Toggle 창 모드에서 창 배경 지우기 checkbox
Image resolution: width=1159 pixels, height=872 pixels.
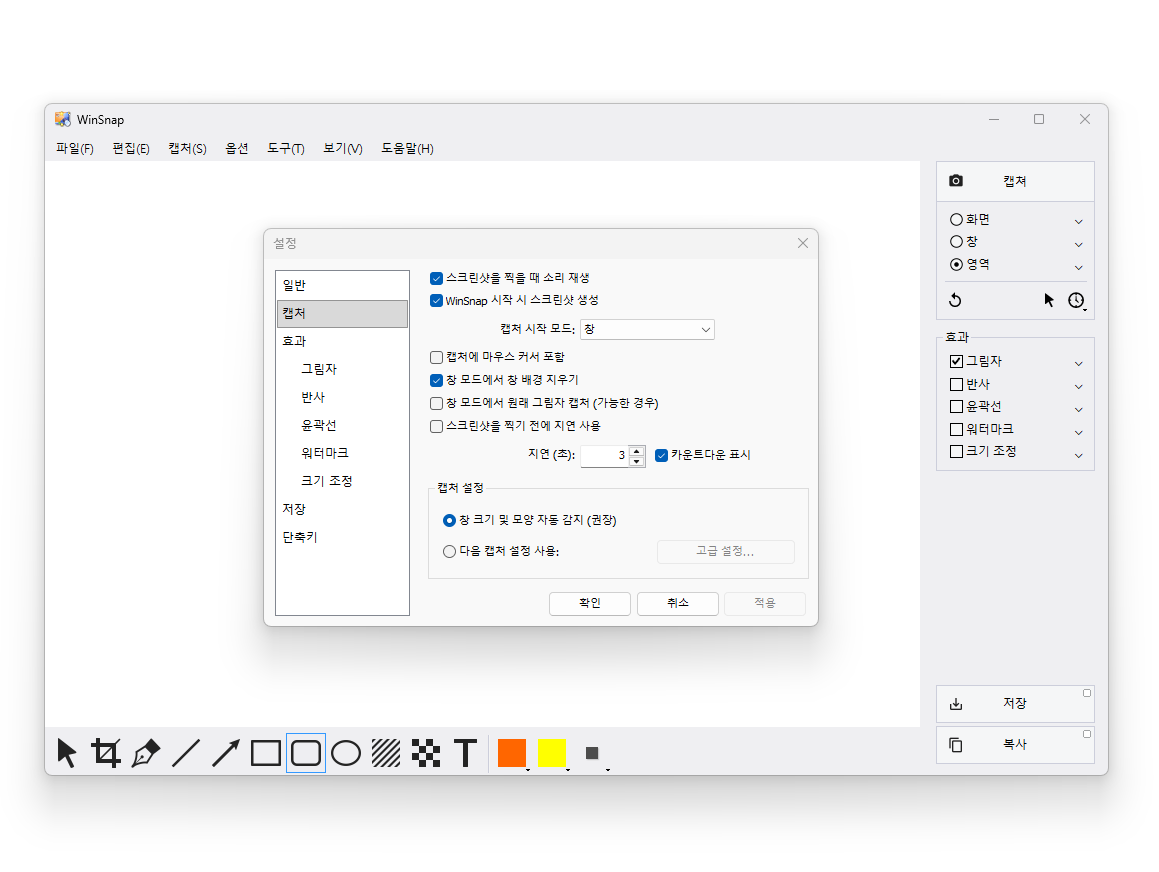pyautogui.click(x=436, y=380)
